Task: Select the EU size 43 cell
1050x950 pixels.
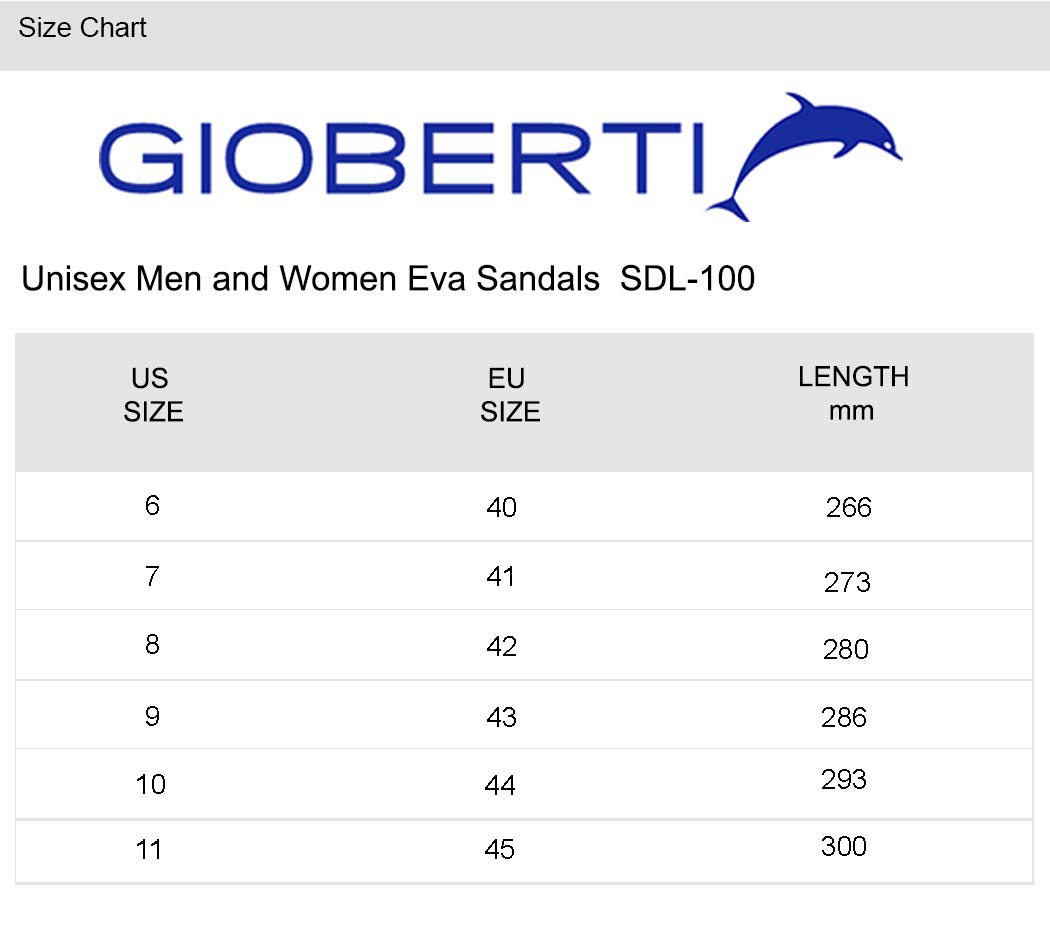Action: [x=502, y=718]
